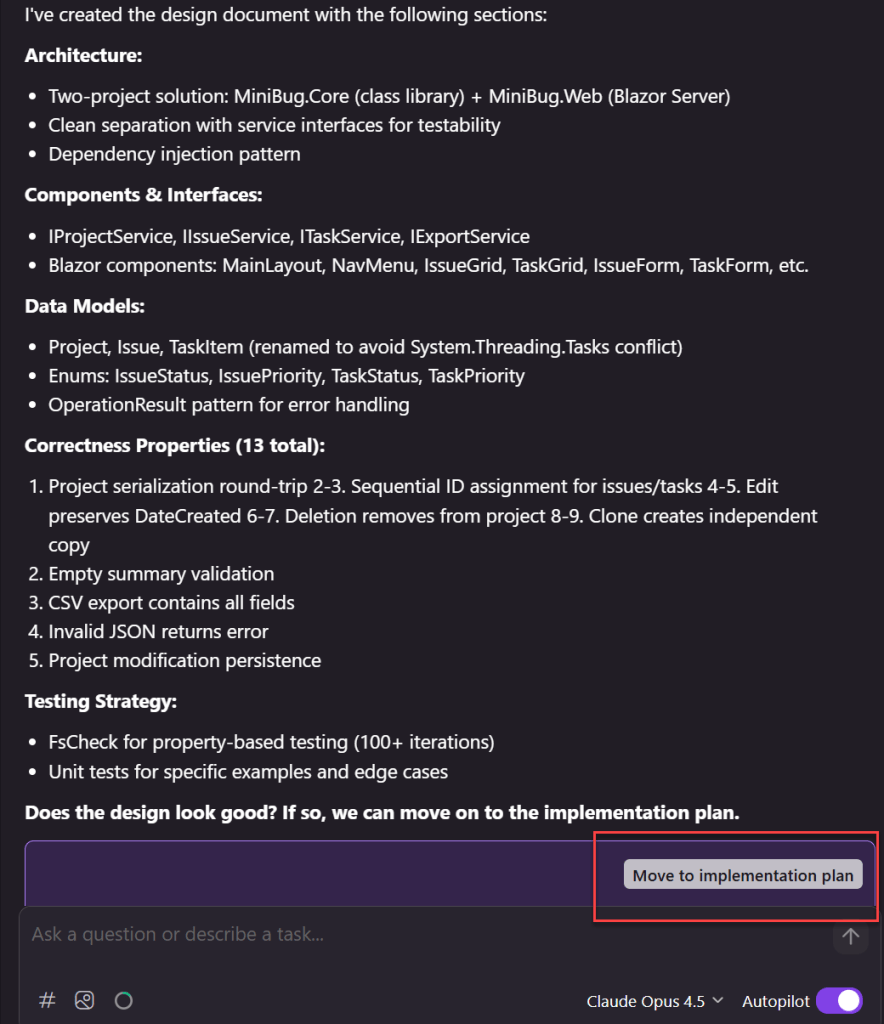
Task: Click the 'Dependency injection pattern' bullet
Action: (x=174, y=154)
